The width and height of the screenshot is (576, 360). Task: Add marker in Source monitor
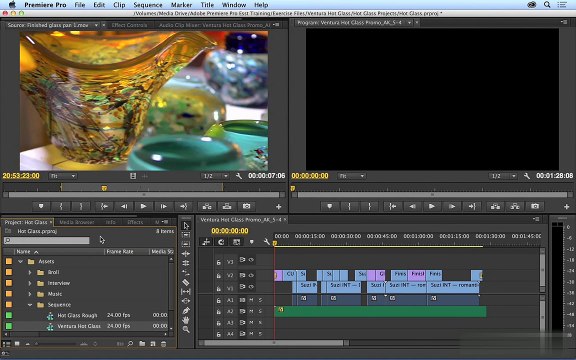(41, 206)
